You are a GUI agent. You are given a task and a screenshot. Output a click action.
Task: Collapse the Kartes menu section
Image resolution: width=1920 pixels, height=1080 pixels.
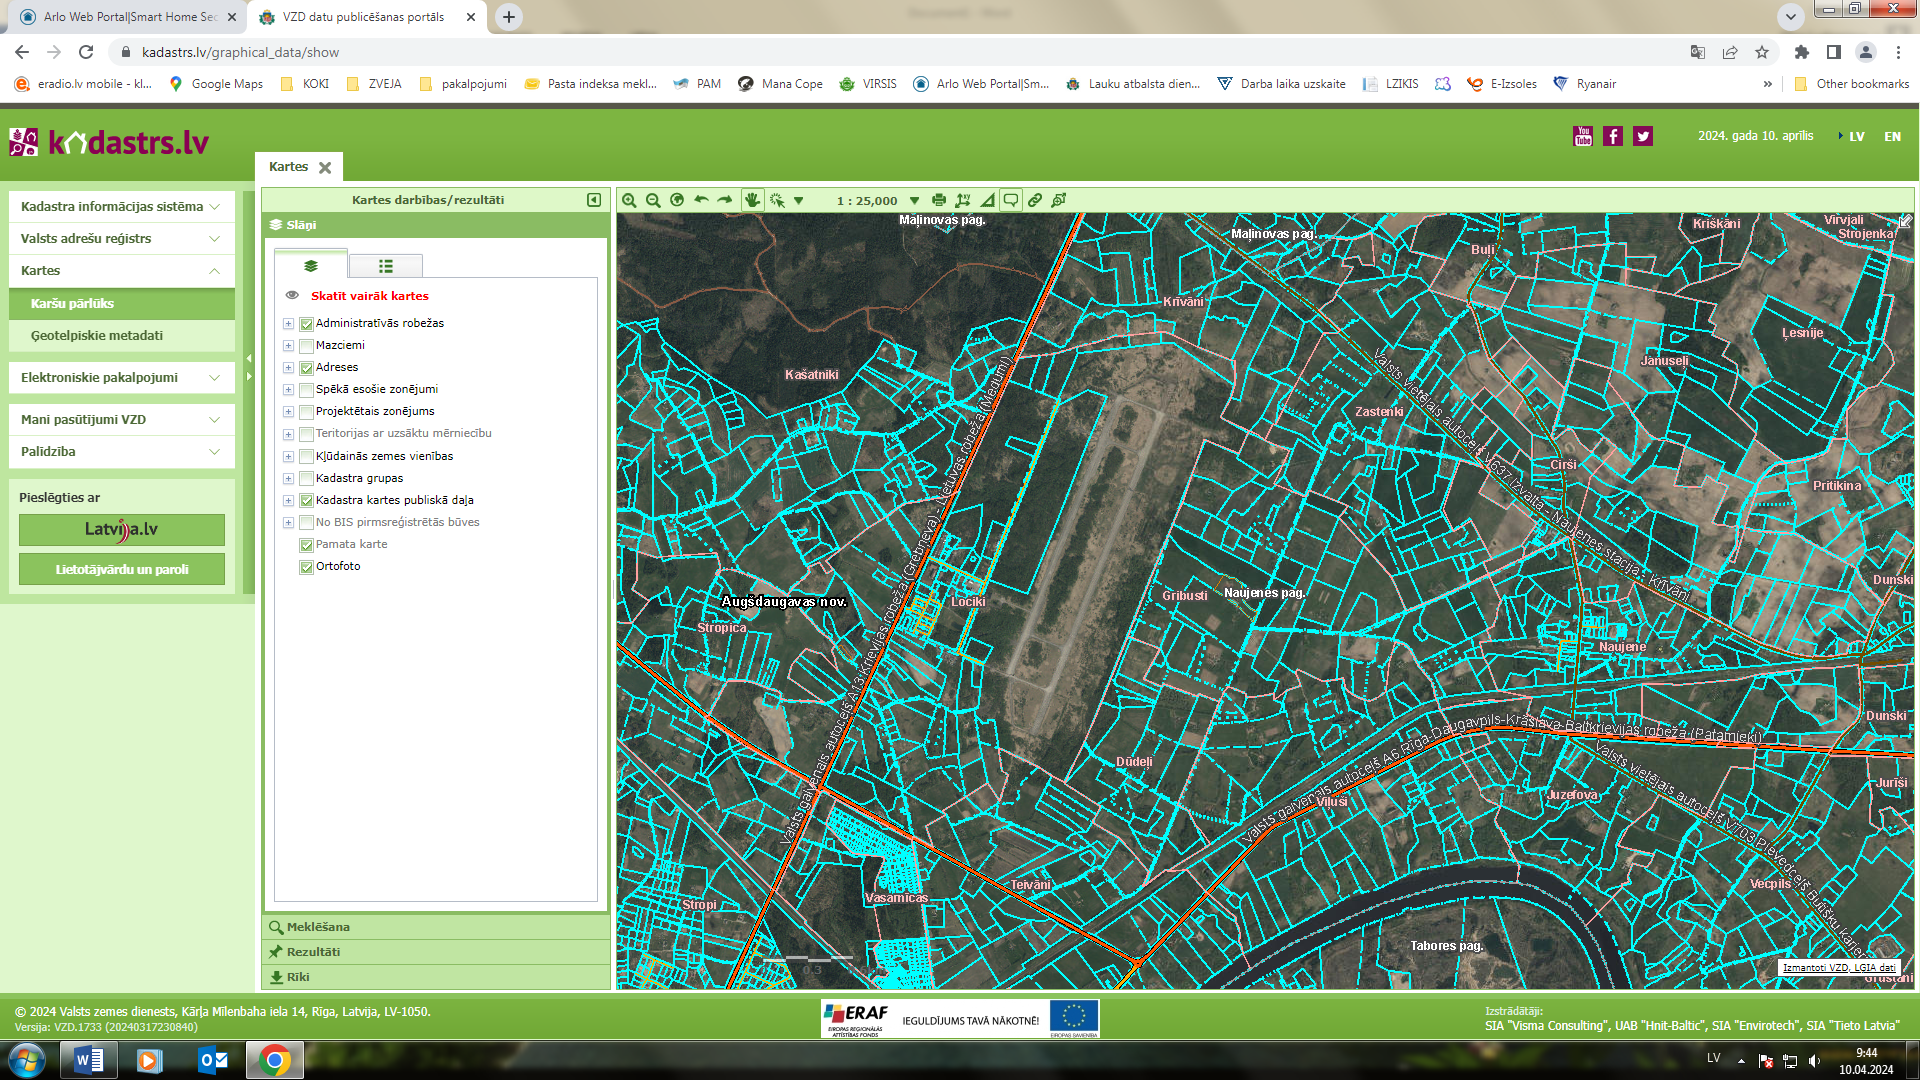(121, 270)
